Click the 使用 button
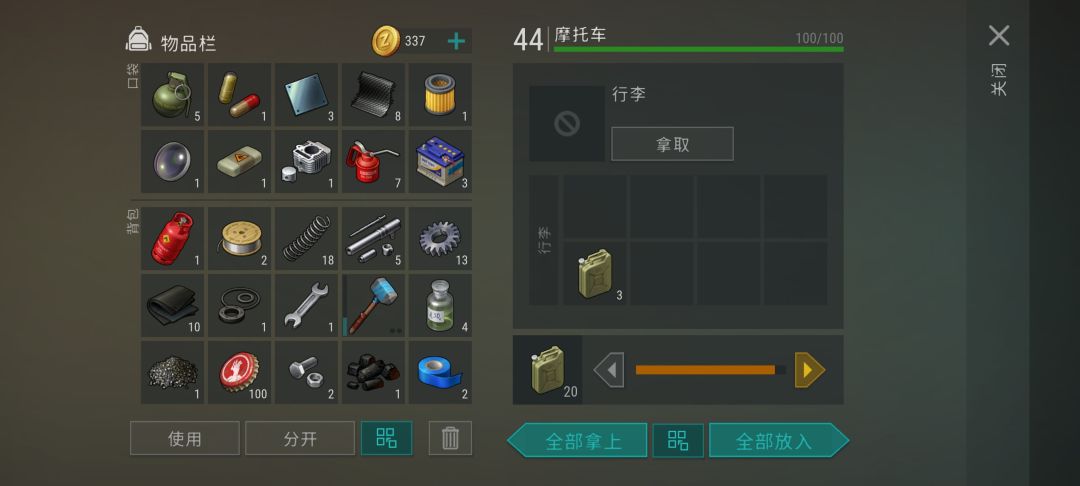Screen dimensions: 1080x486 185,438
